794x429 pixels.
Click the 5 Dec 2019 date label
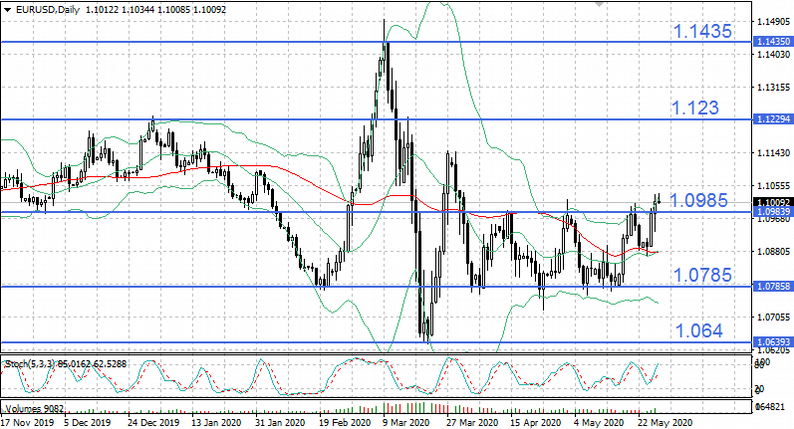coord(88,422)
